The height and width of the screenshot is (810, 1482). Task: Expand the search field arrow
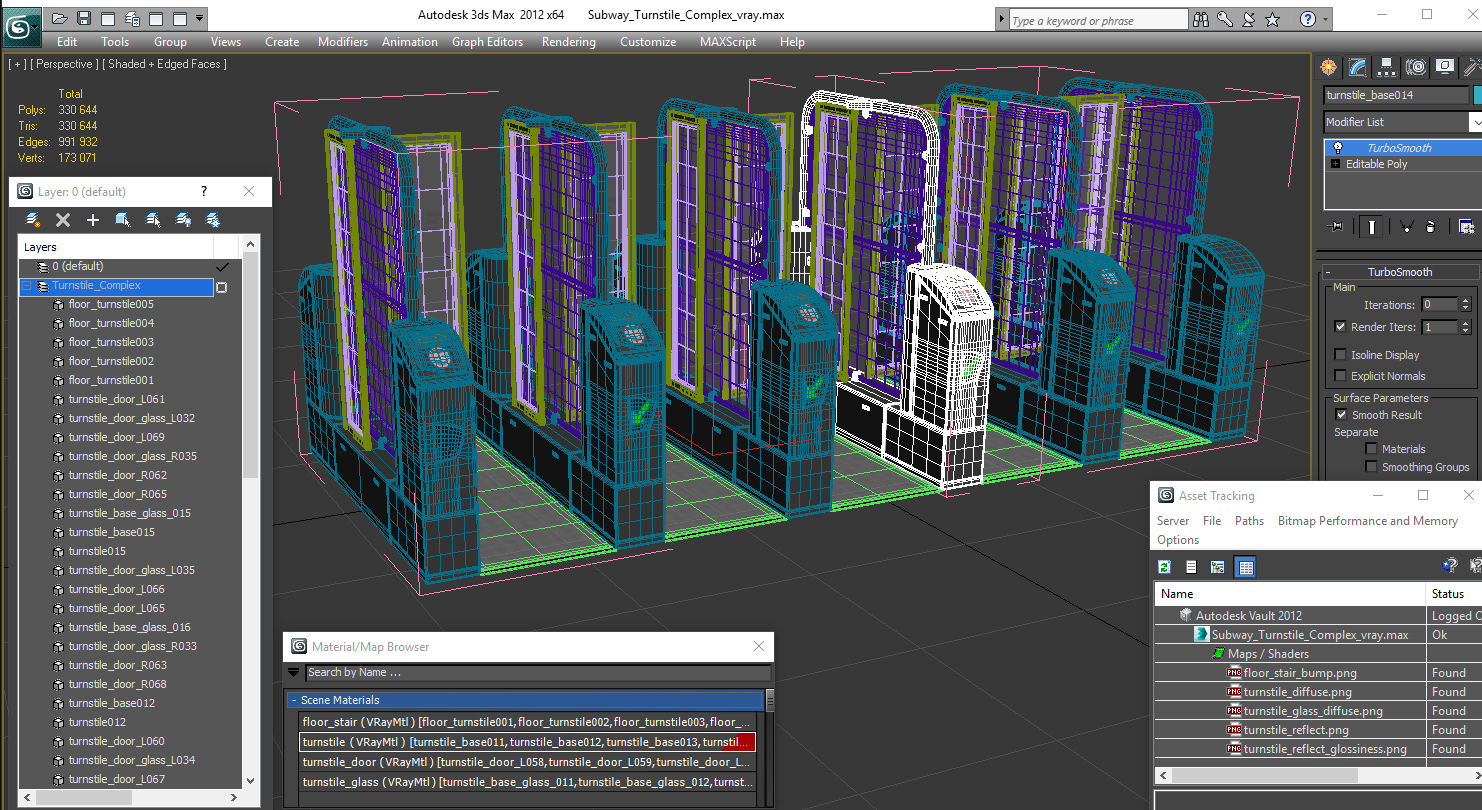(x=1001, y=19)
